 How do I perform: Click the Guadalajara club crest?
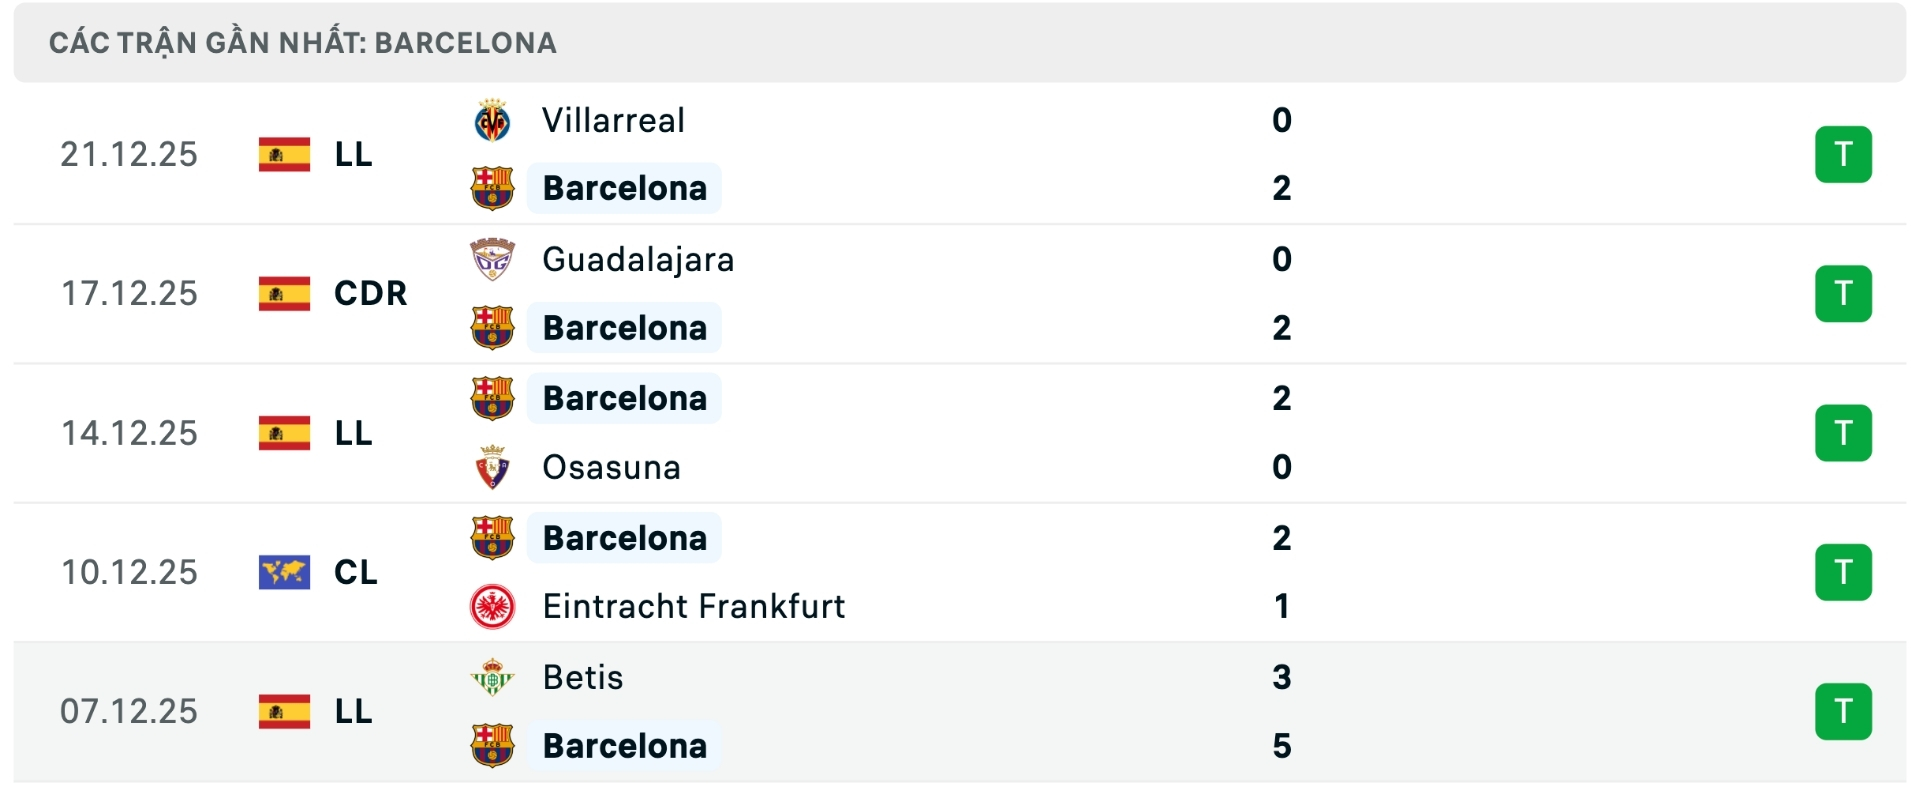(491, 258)
